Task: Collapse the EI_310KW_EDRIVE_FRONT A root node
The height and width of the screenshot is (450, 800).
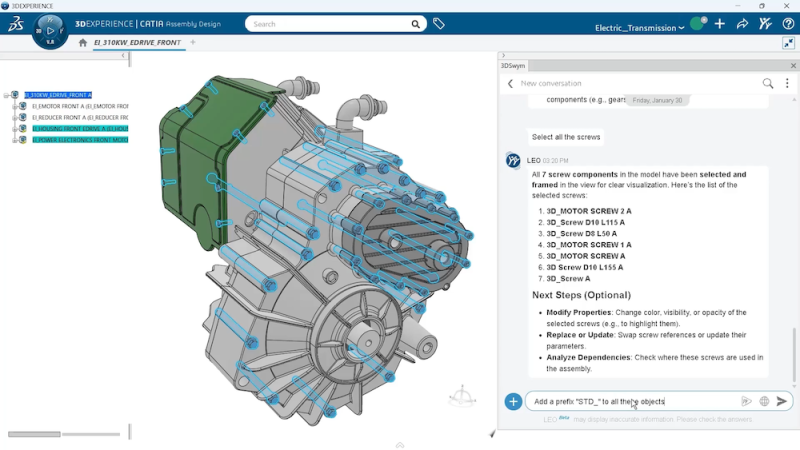Action: 6,95
